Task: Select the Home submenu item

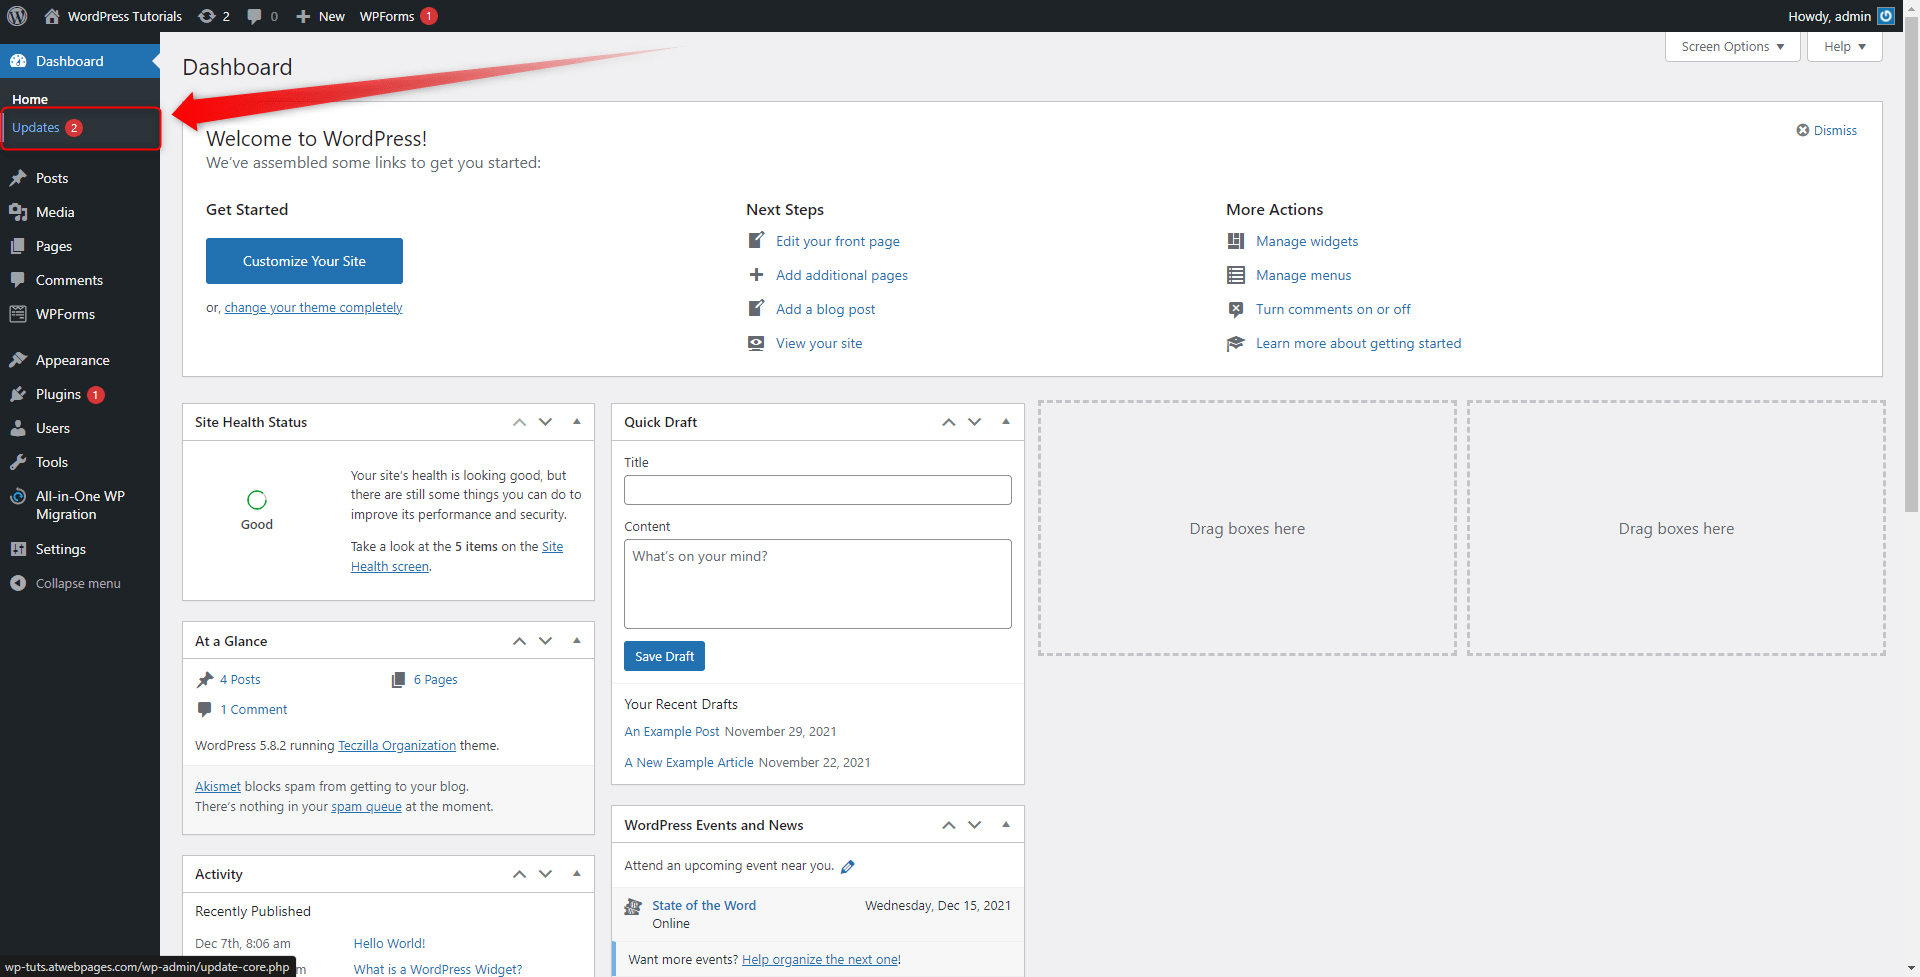Action: tap(30, 99)
